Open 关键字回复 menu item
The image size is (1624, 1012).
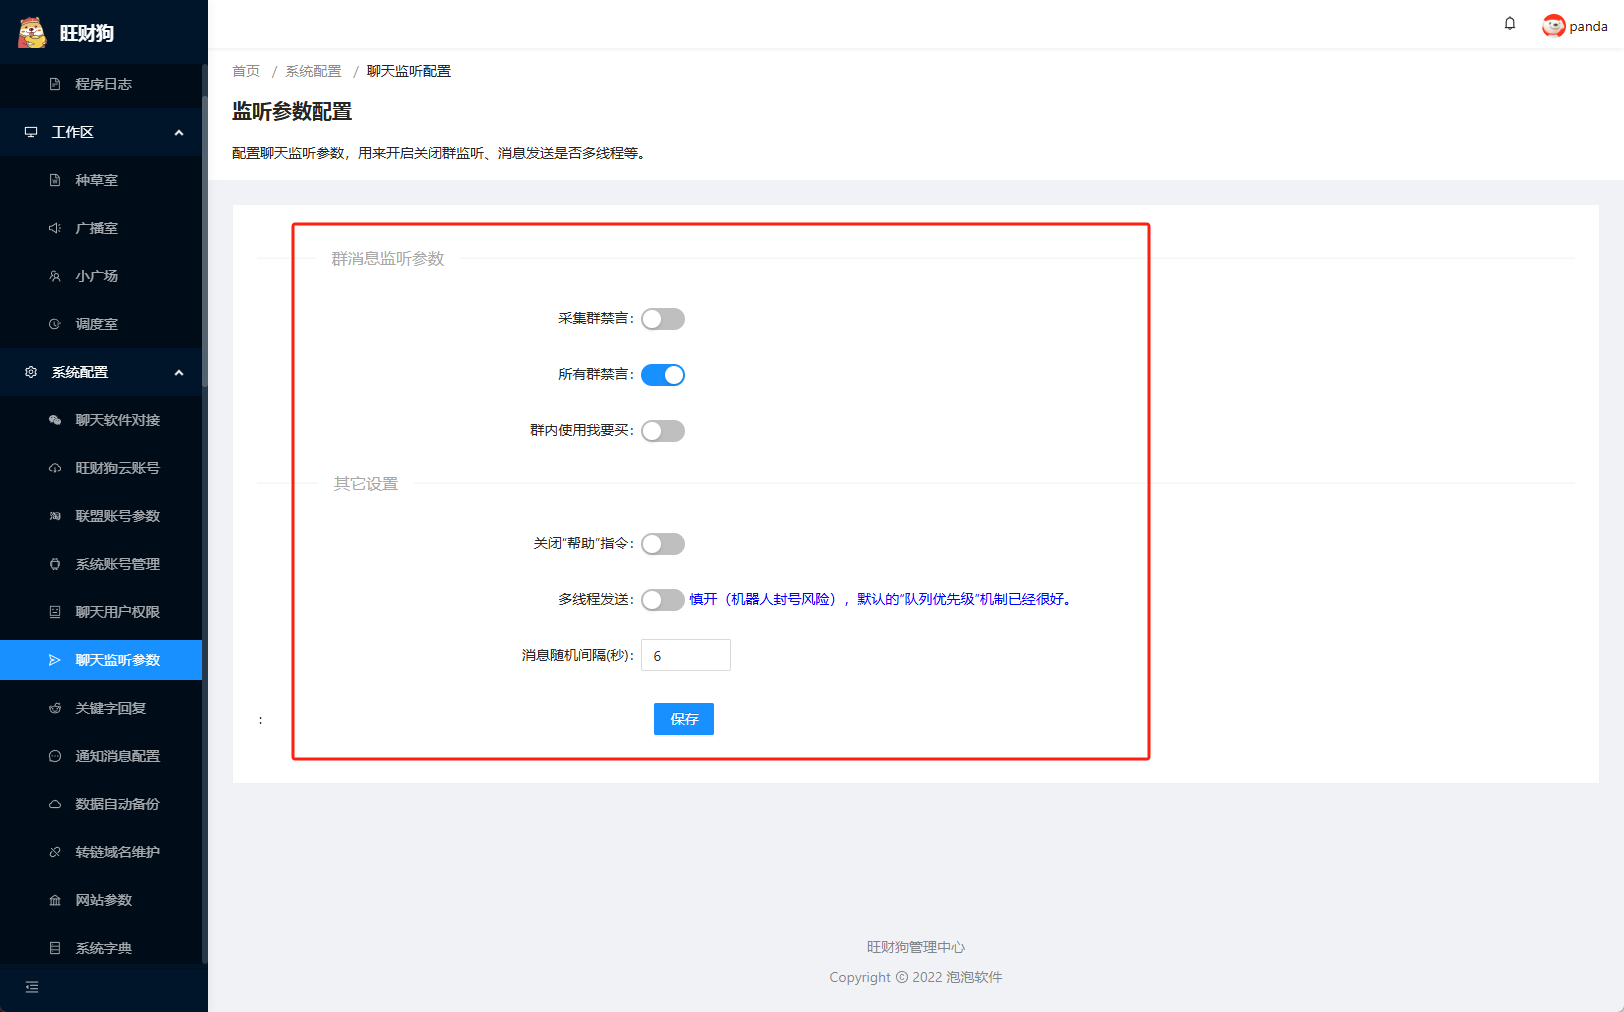pos(101,708)
